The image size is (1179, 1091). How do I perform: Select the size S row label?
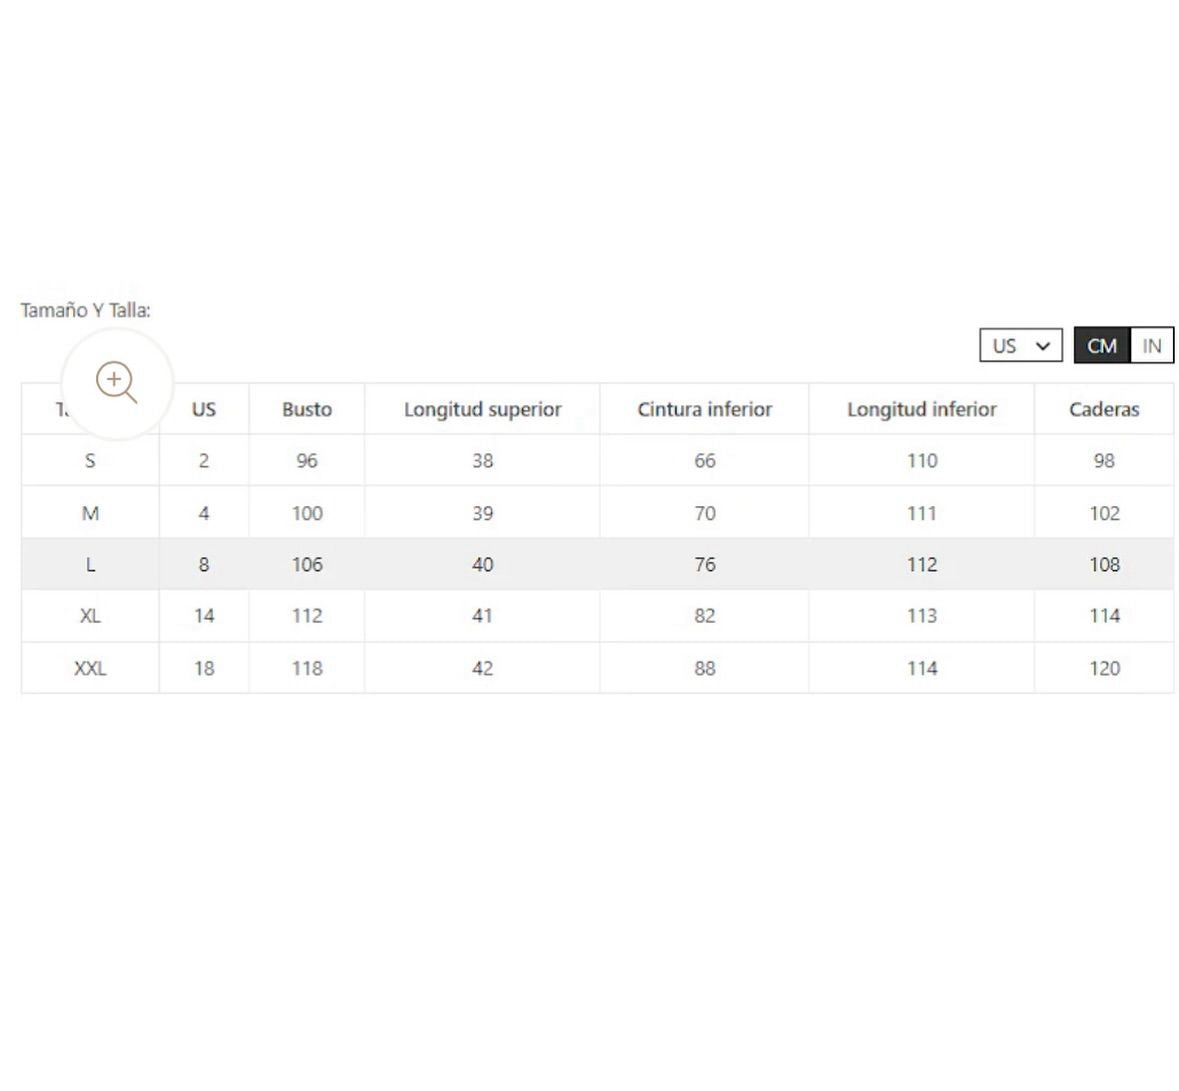click(x=90, y=461)
